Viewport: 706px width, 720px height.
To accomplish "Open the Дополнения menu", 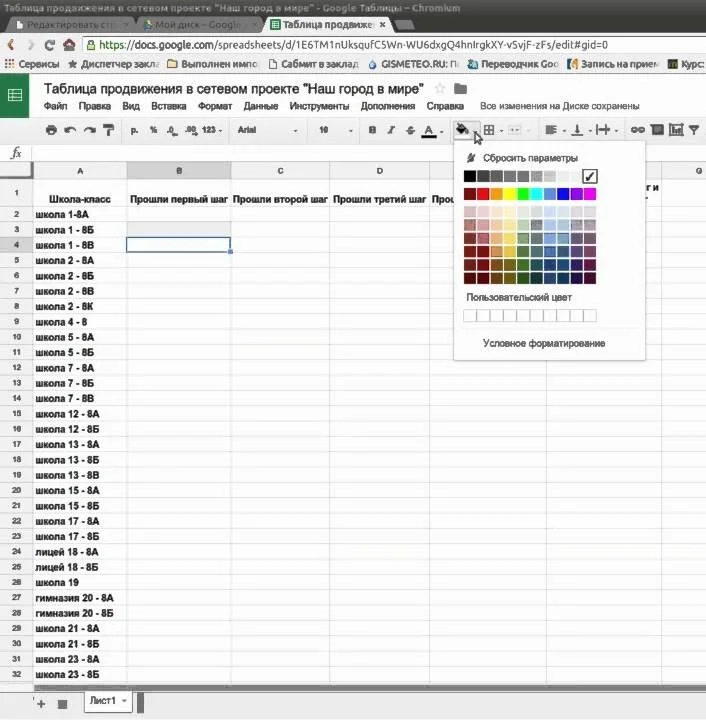I will (x=388, y=106).
